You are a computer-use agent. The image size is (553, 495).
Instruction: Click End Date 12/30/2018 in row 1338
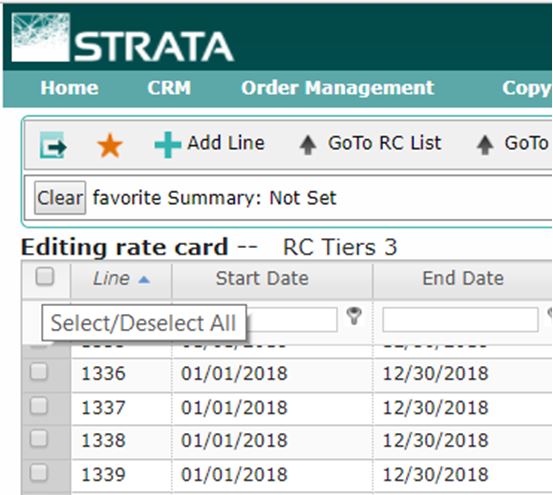pyautogui.click(x=436, y=440)
